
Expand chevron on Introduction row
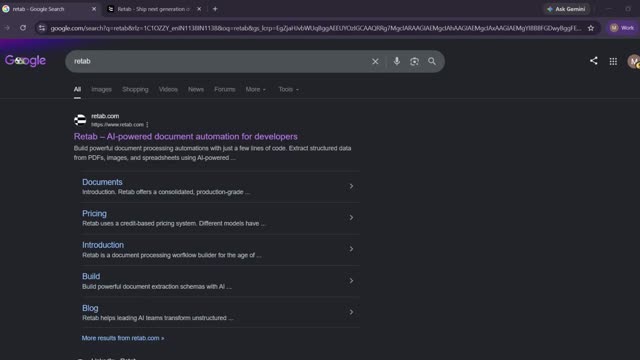point(351,249)
